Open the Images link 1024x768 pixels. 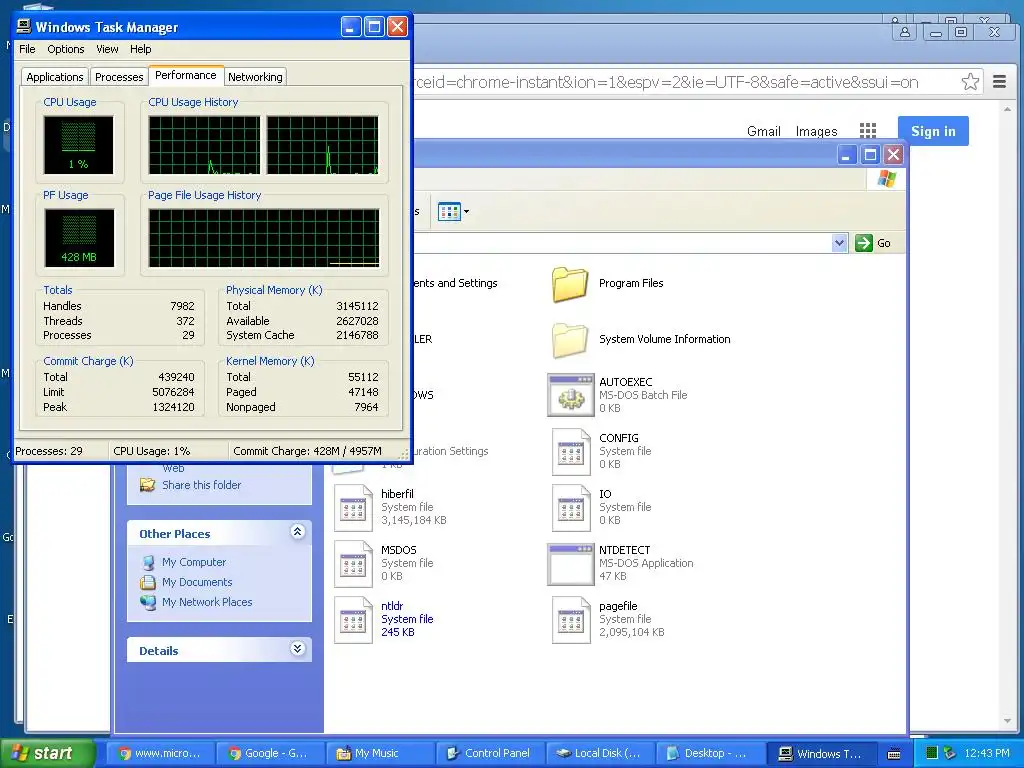816,131
